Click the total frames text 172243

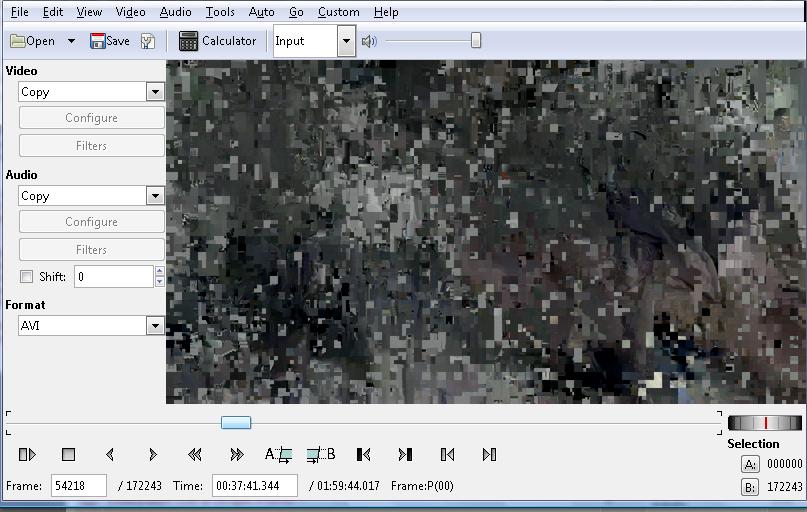point(144,486)
